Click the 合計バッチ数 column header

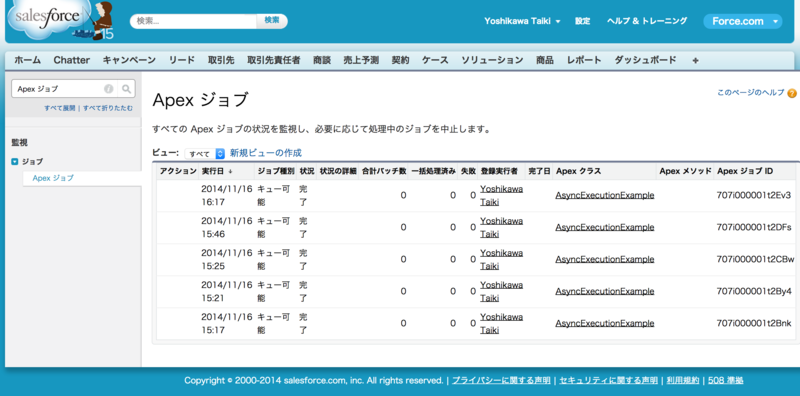[384, 171]
